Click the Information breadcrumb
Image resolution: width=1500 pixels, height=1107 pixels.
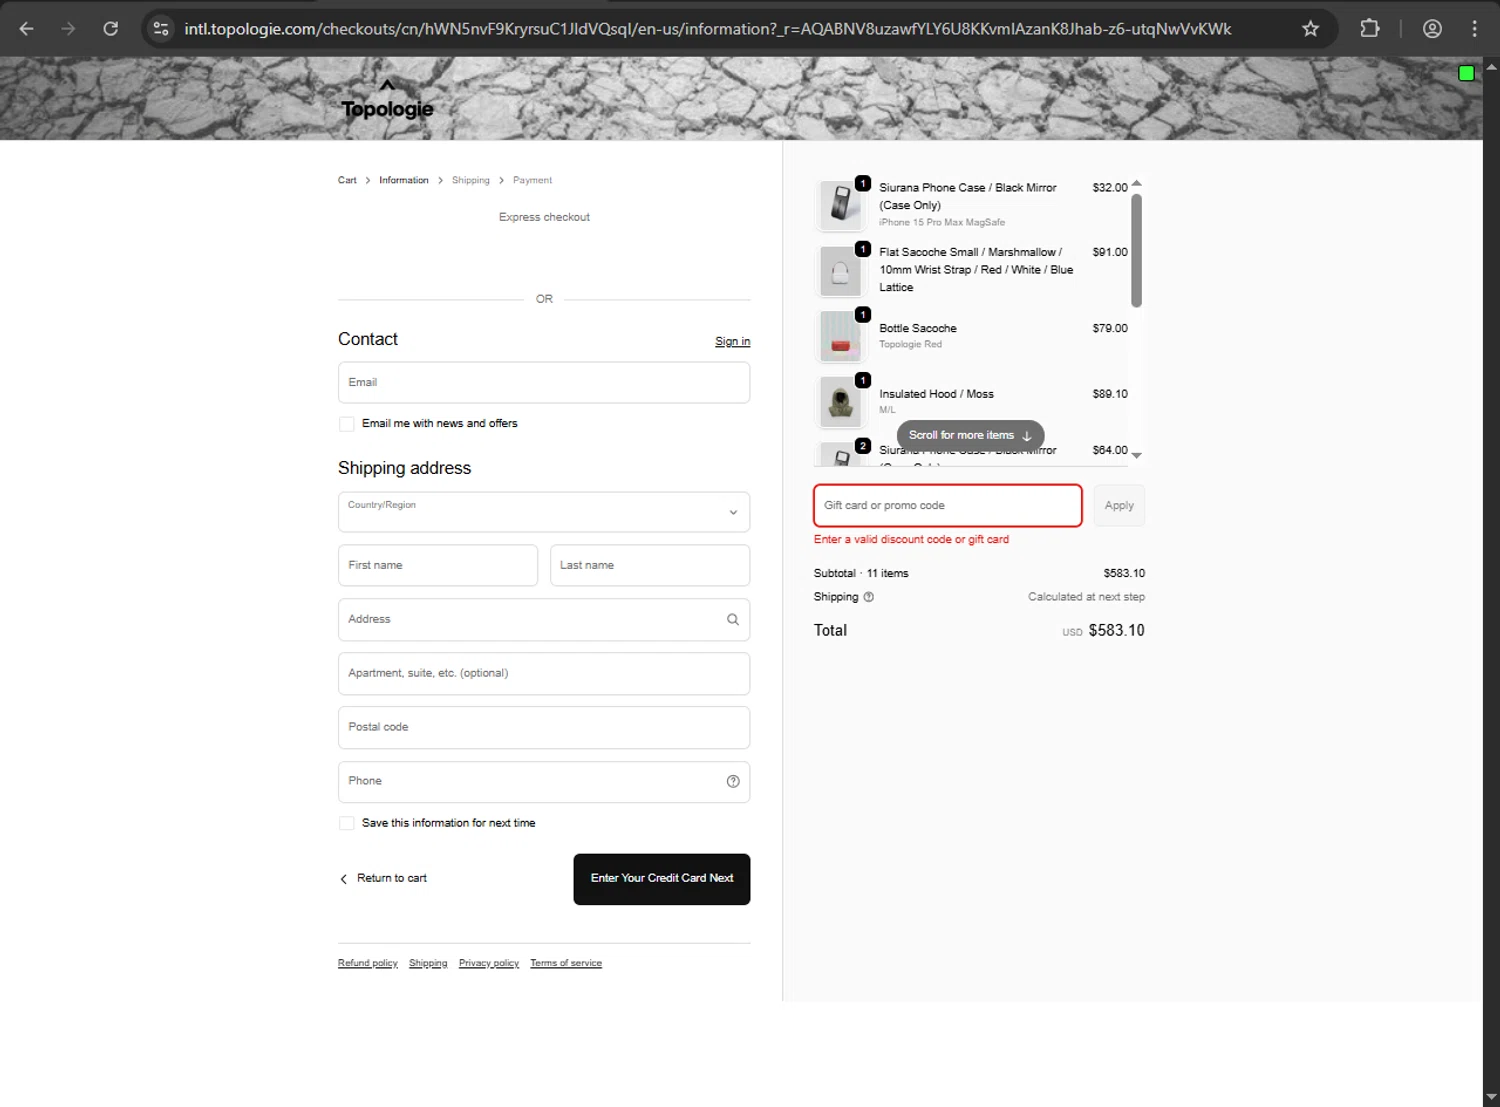point(404,181)
